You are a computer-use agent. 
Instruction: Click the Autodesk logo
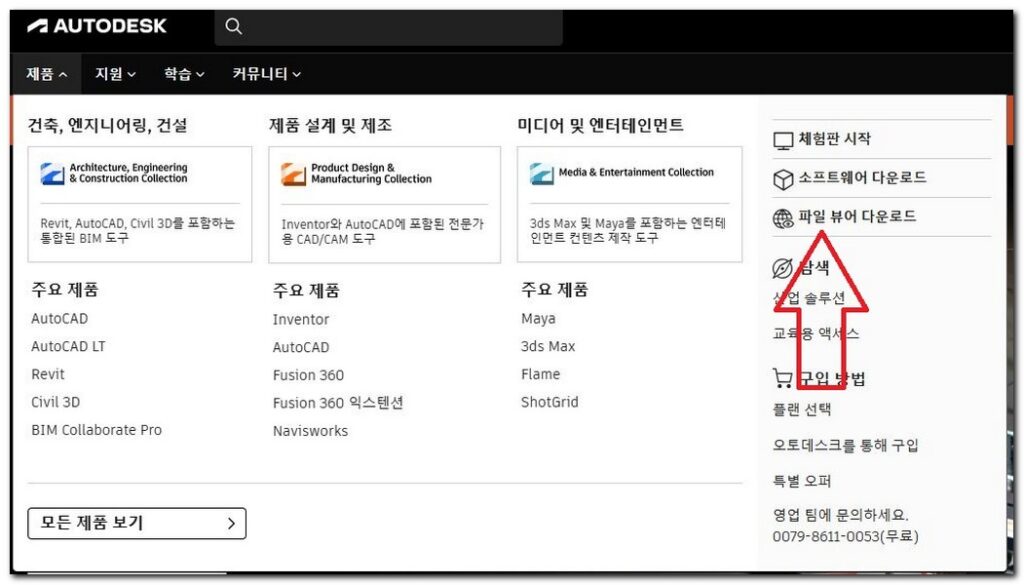[x=100, y=26]
